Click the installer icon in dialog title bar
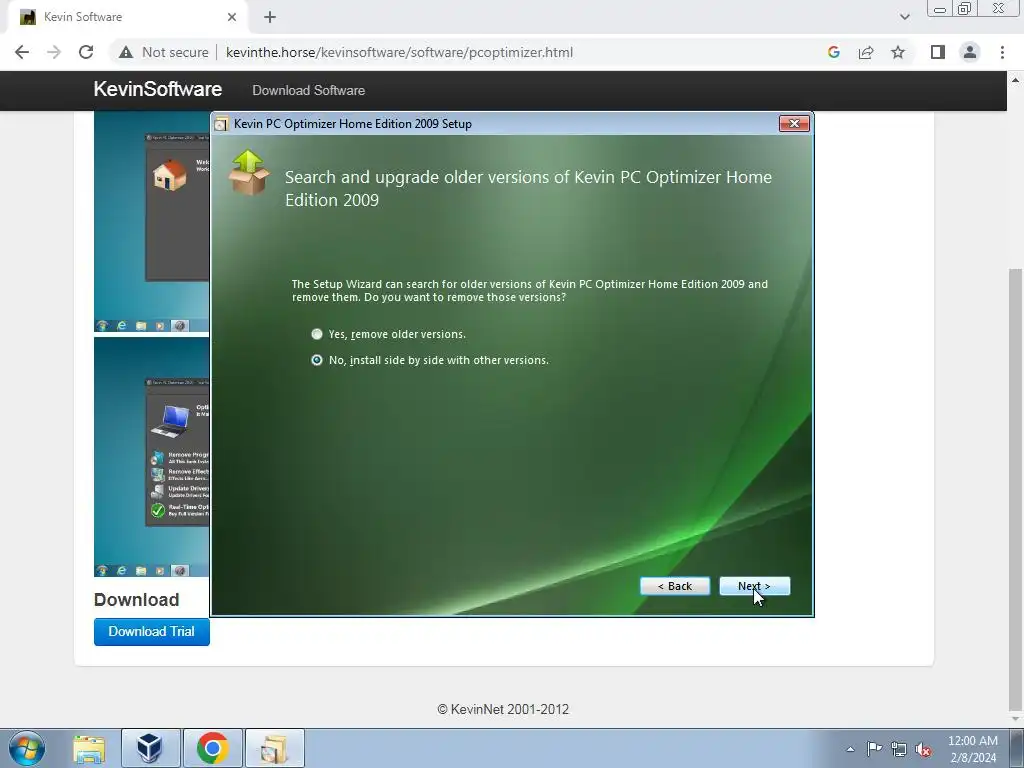Screen dimensions: 1024x768 click(x=221, y=124)
